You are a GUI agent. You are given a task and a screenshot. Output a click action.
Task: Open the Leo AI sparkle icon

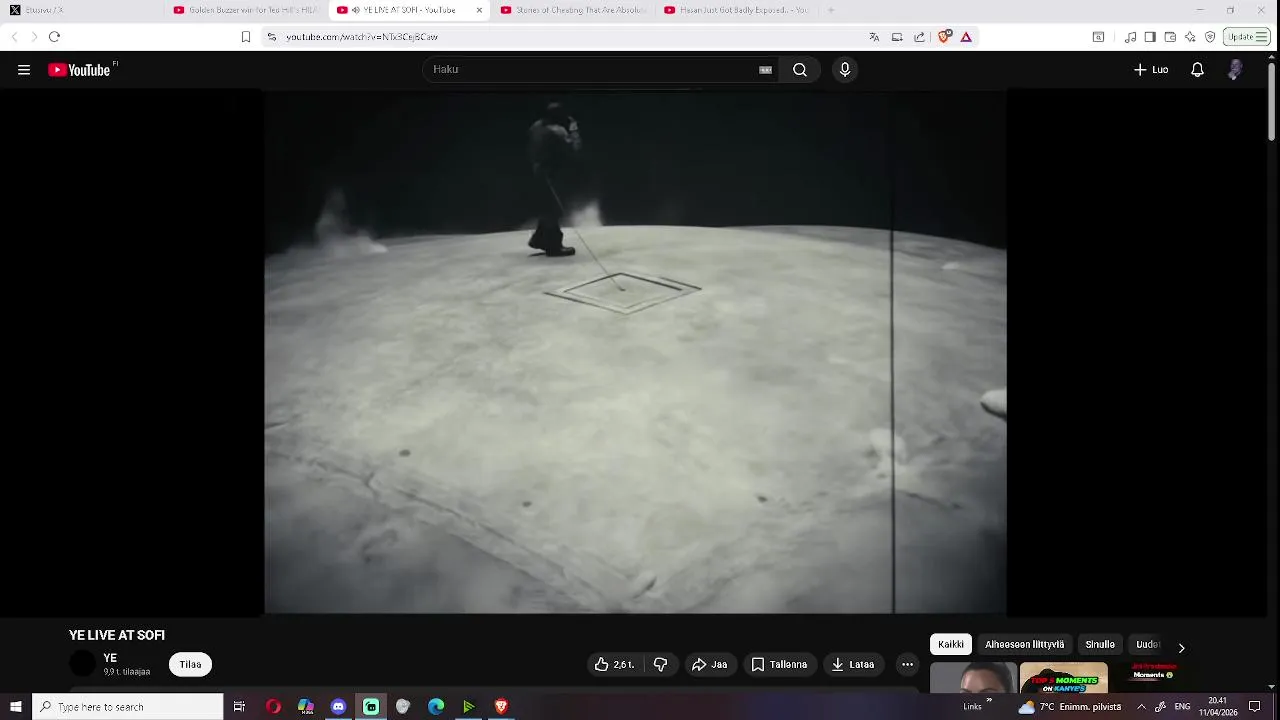(1190, 37)
